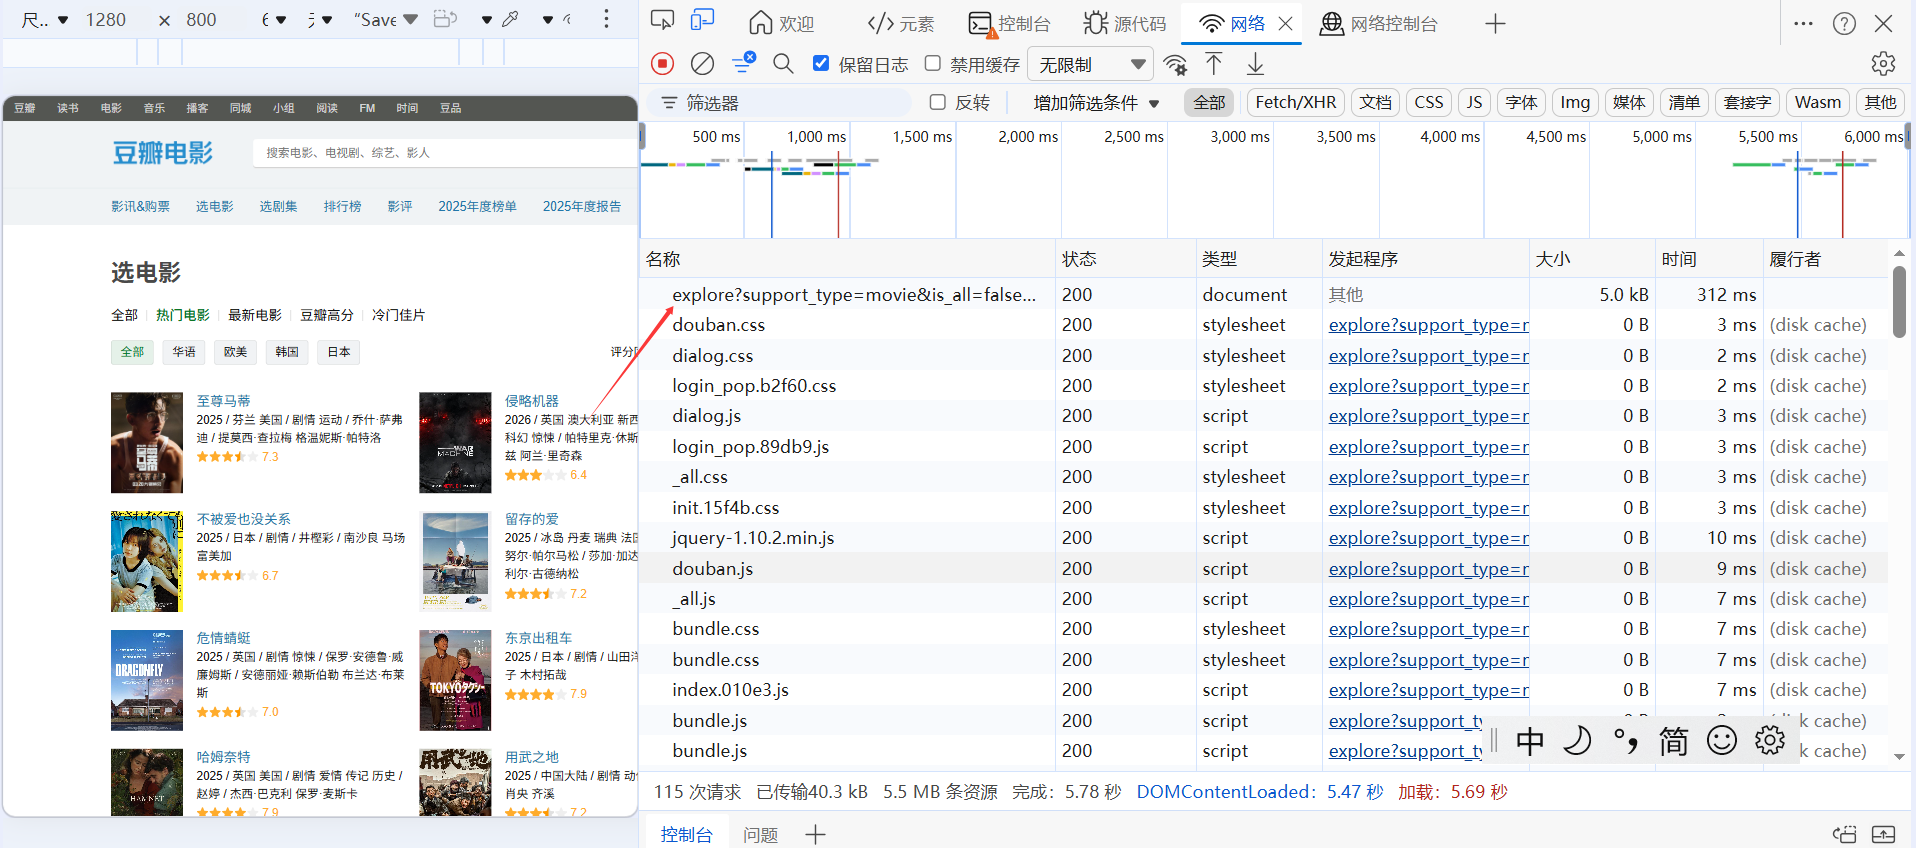Open network search with the magnifier icon

click(784, 64)
